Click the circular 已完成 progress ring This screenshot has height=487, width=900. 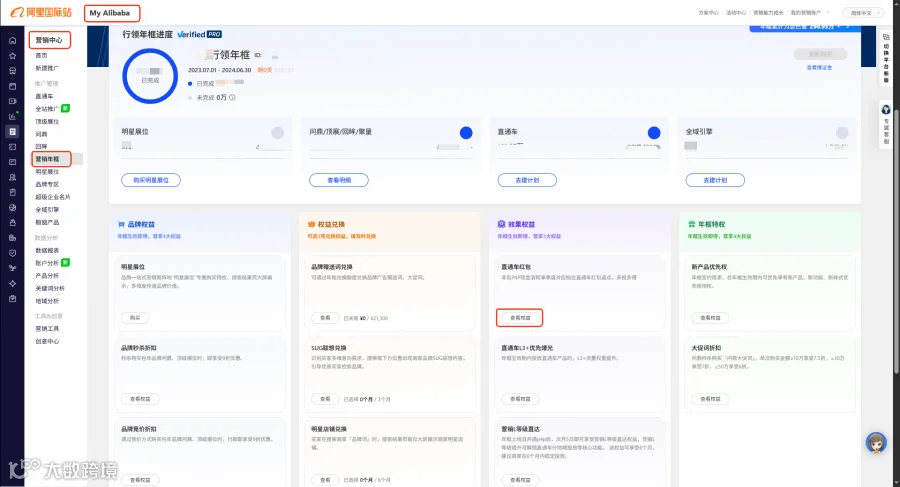[150, 76]
